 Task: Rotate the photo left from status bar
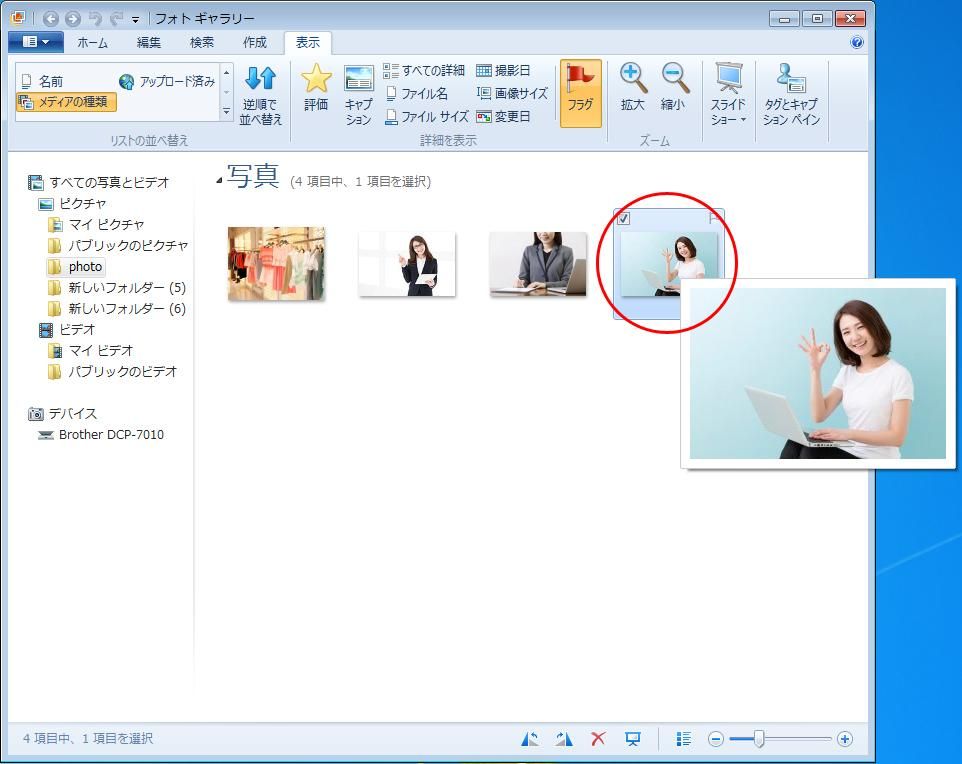pyautogui.click(x=530, y=739)
